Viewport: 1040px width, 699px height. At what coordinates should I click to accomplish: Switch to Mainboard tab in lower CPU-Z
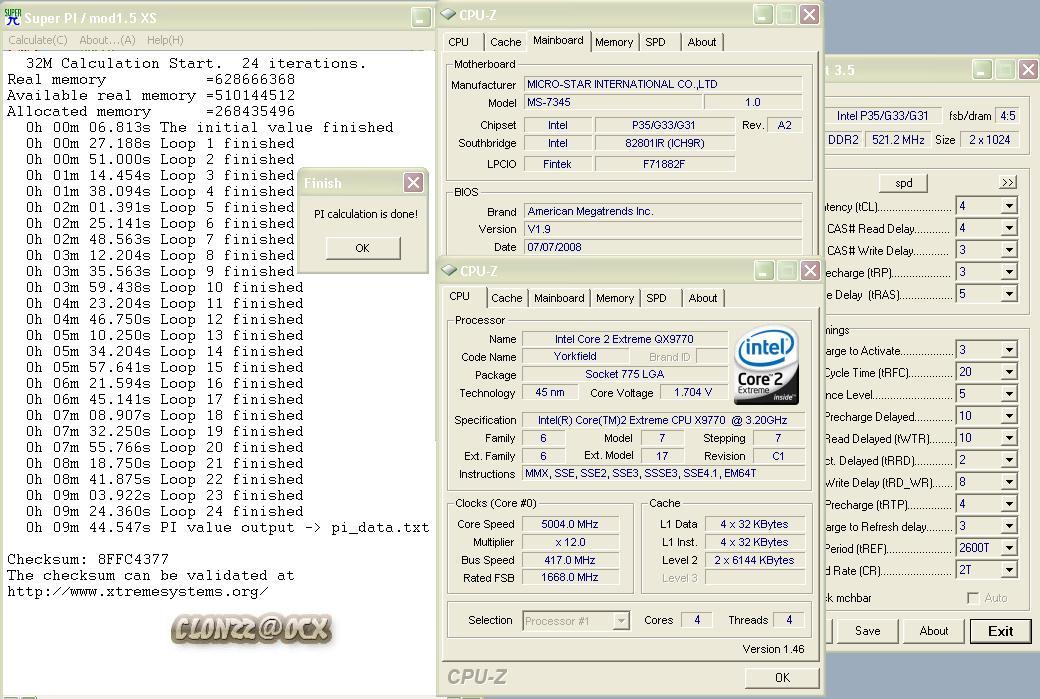[x=559, y=298]
